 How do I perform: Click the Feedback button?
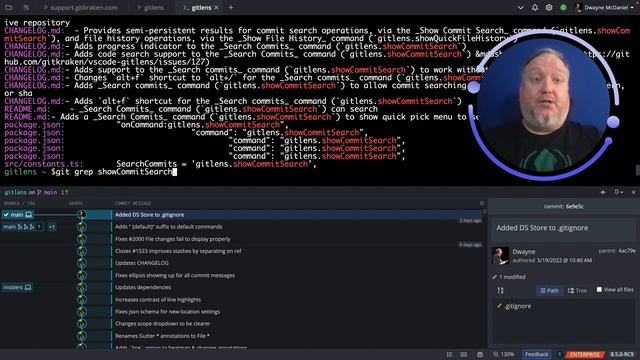pyautogui.click(x=537, y=354)
